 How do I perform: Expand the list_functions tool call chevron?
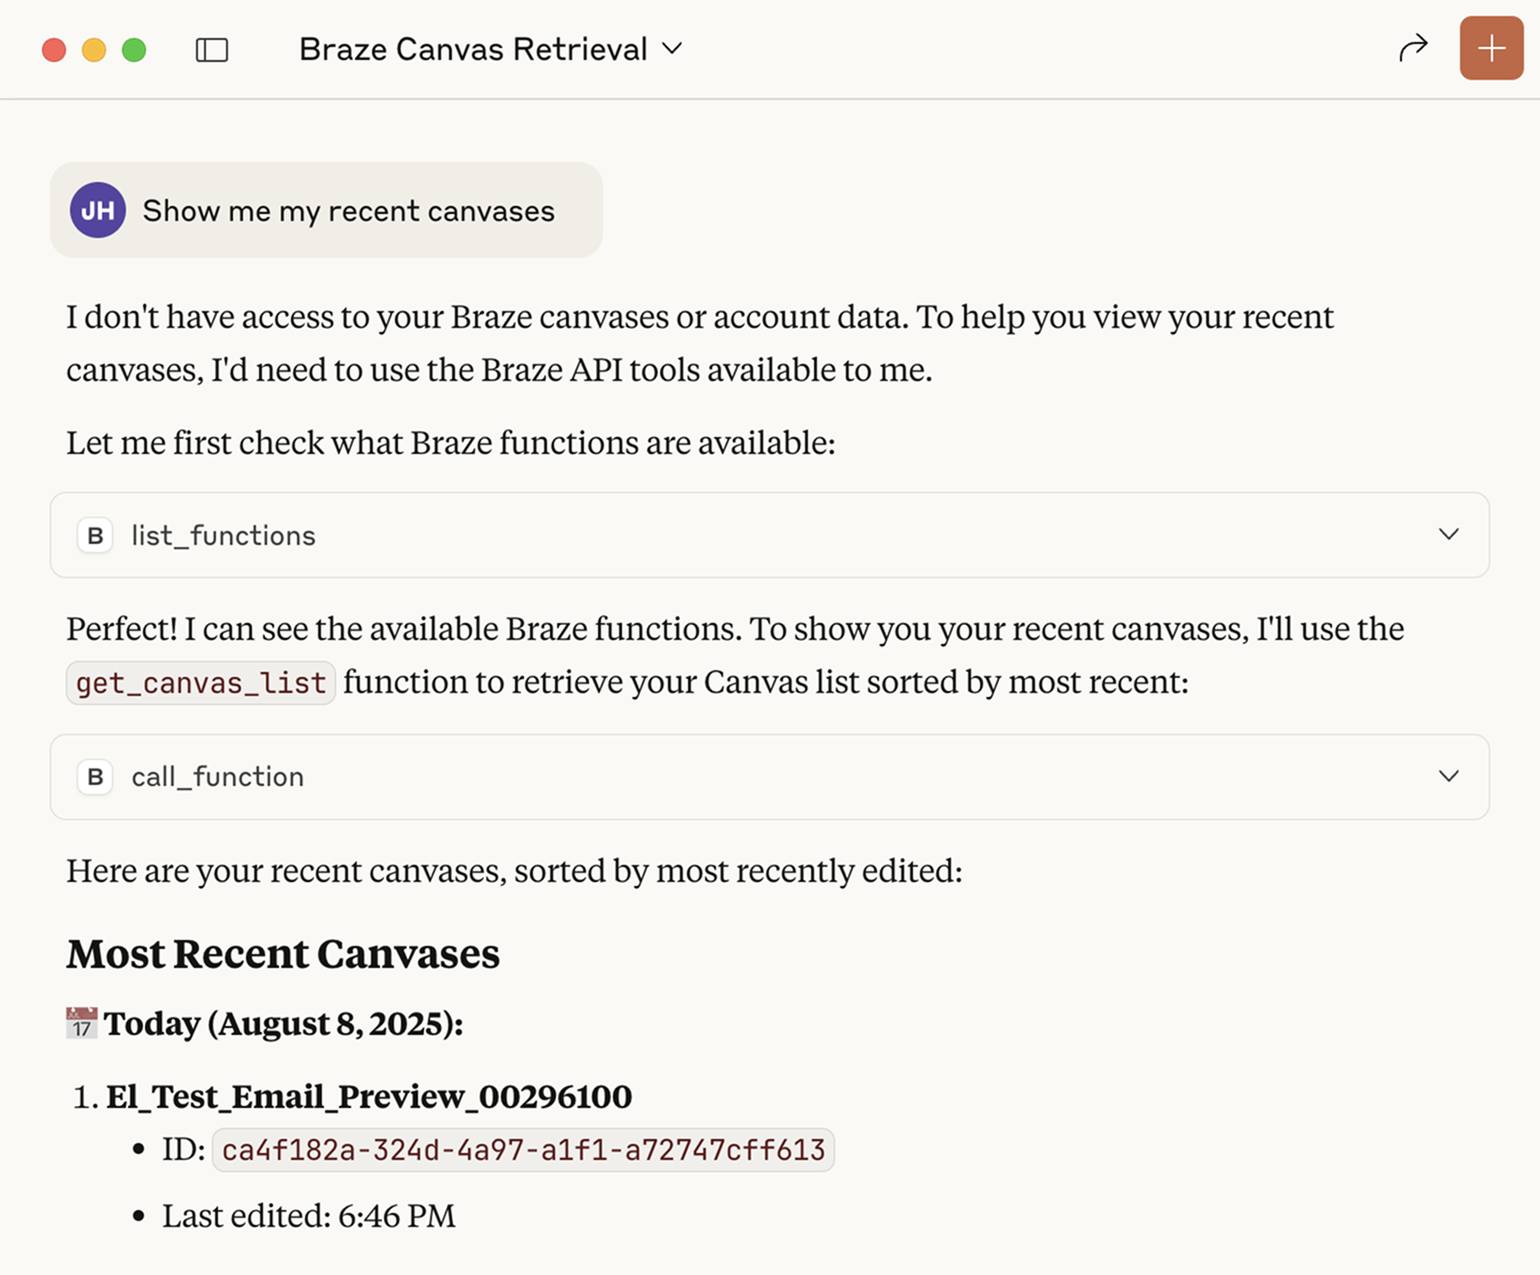point(1448,535)
